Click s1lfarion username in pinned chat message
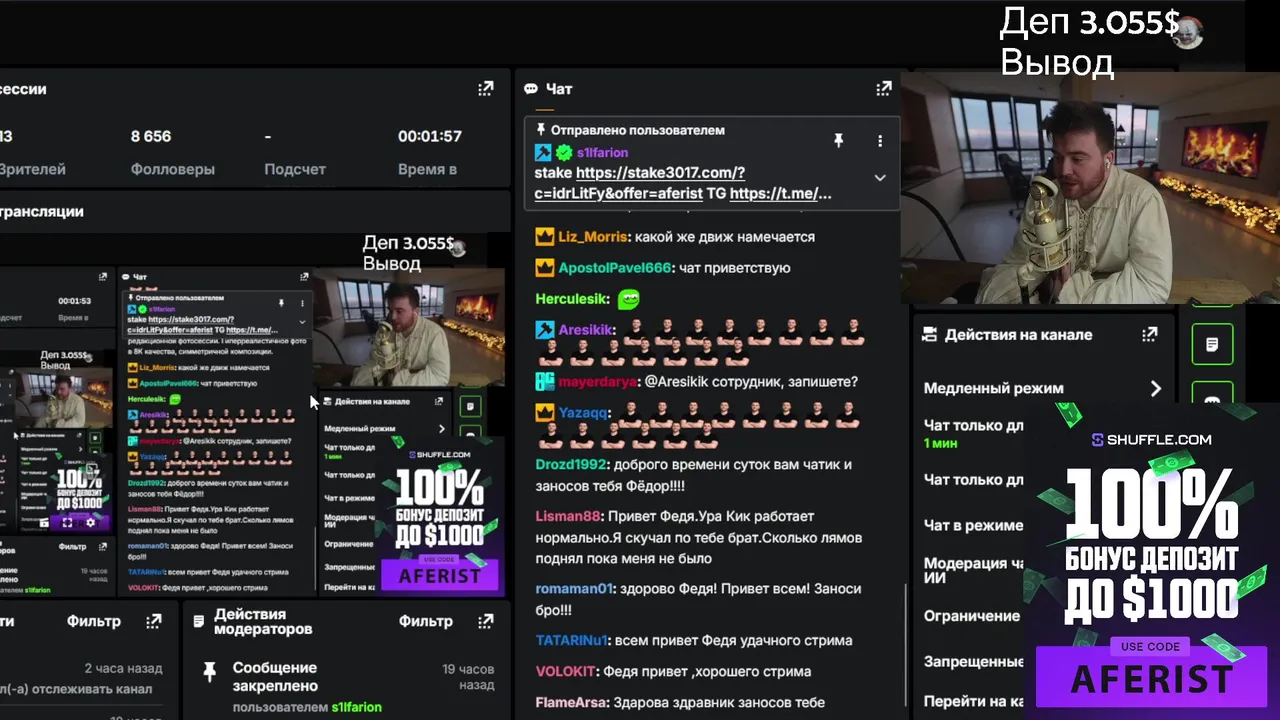1280x720 pixels. pos(602,153)
